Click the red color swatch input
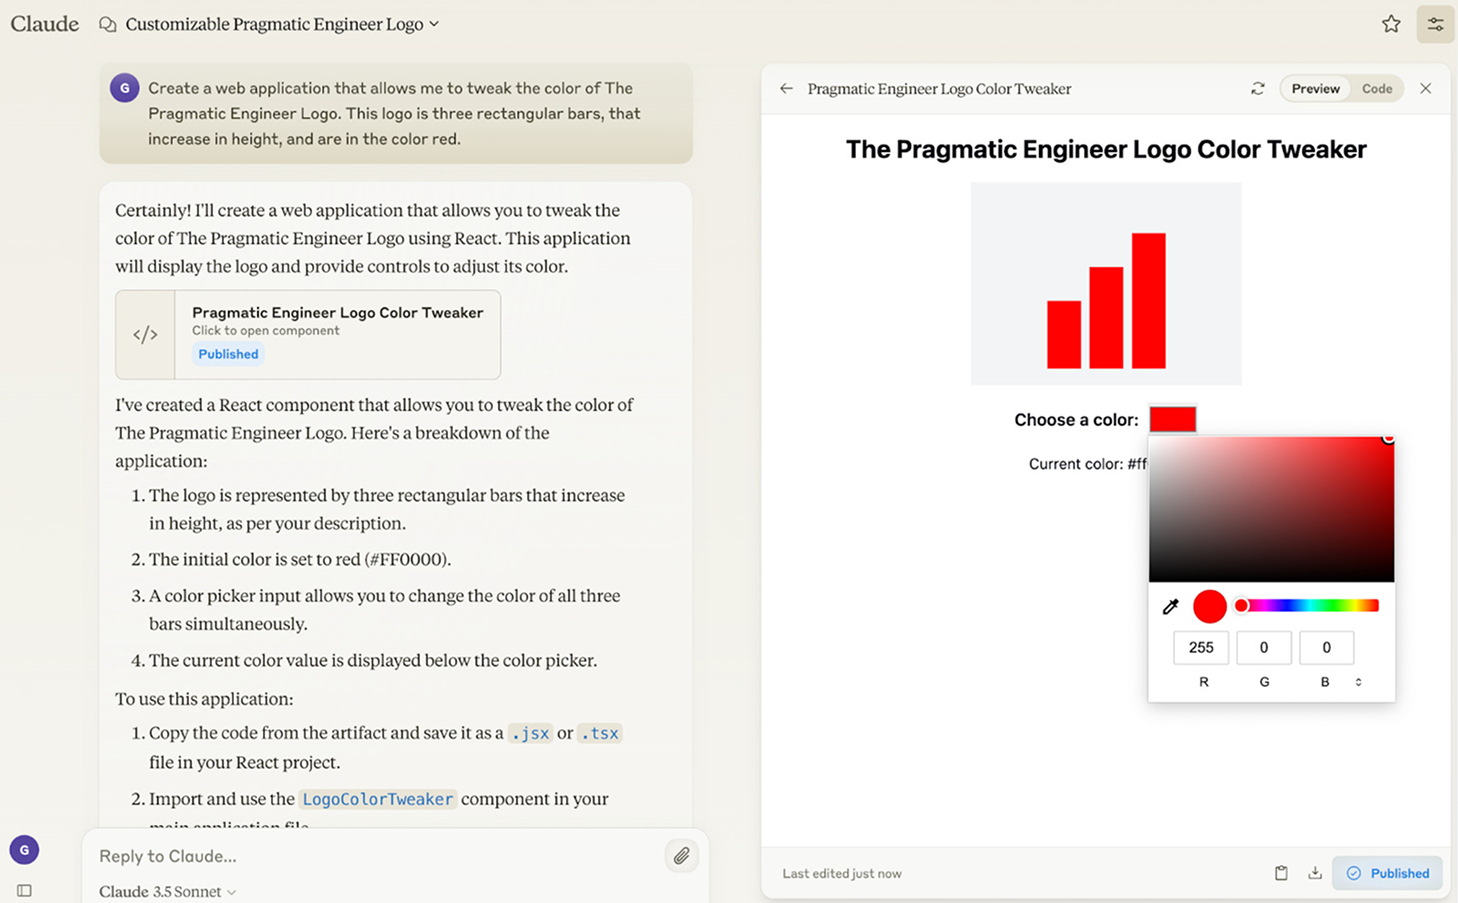Viewport: 1458px width, 903px height. click(x=1172, y=419)
